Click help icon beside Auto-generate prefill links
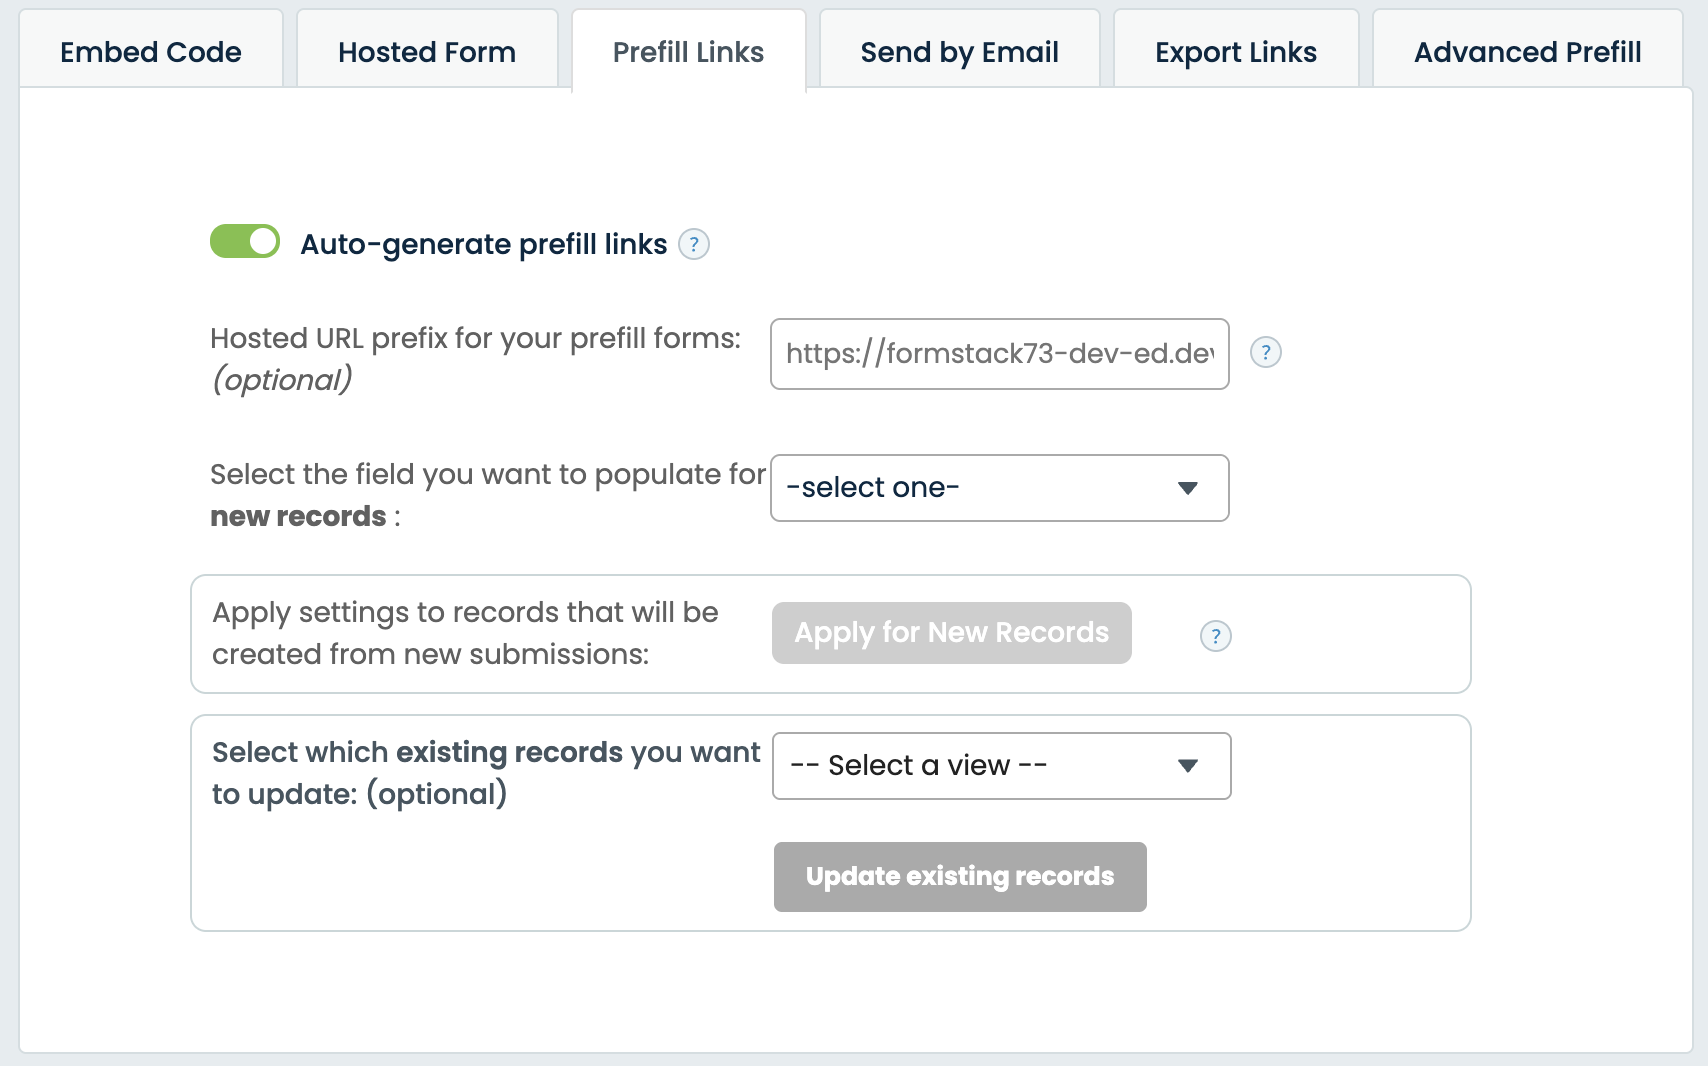This screenshot has width=1708, height=1066. pos(694,244)
